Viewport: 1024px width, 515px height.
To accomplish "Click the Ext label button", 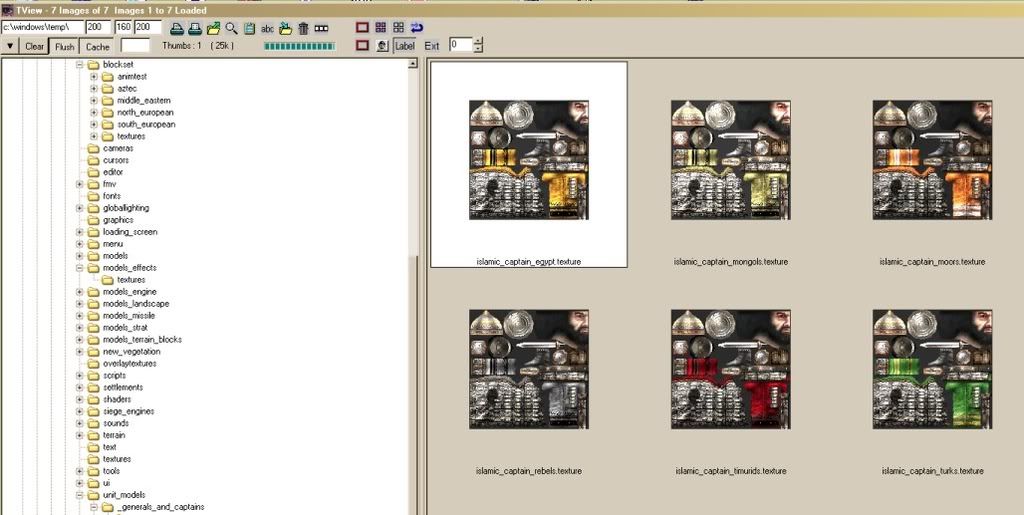I will [x=432, y=46].
